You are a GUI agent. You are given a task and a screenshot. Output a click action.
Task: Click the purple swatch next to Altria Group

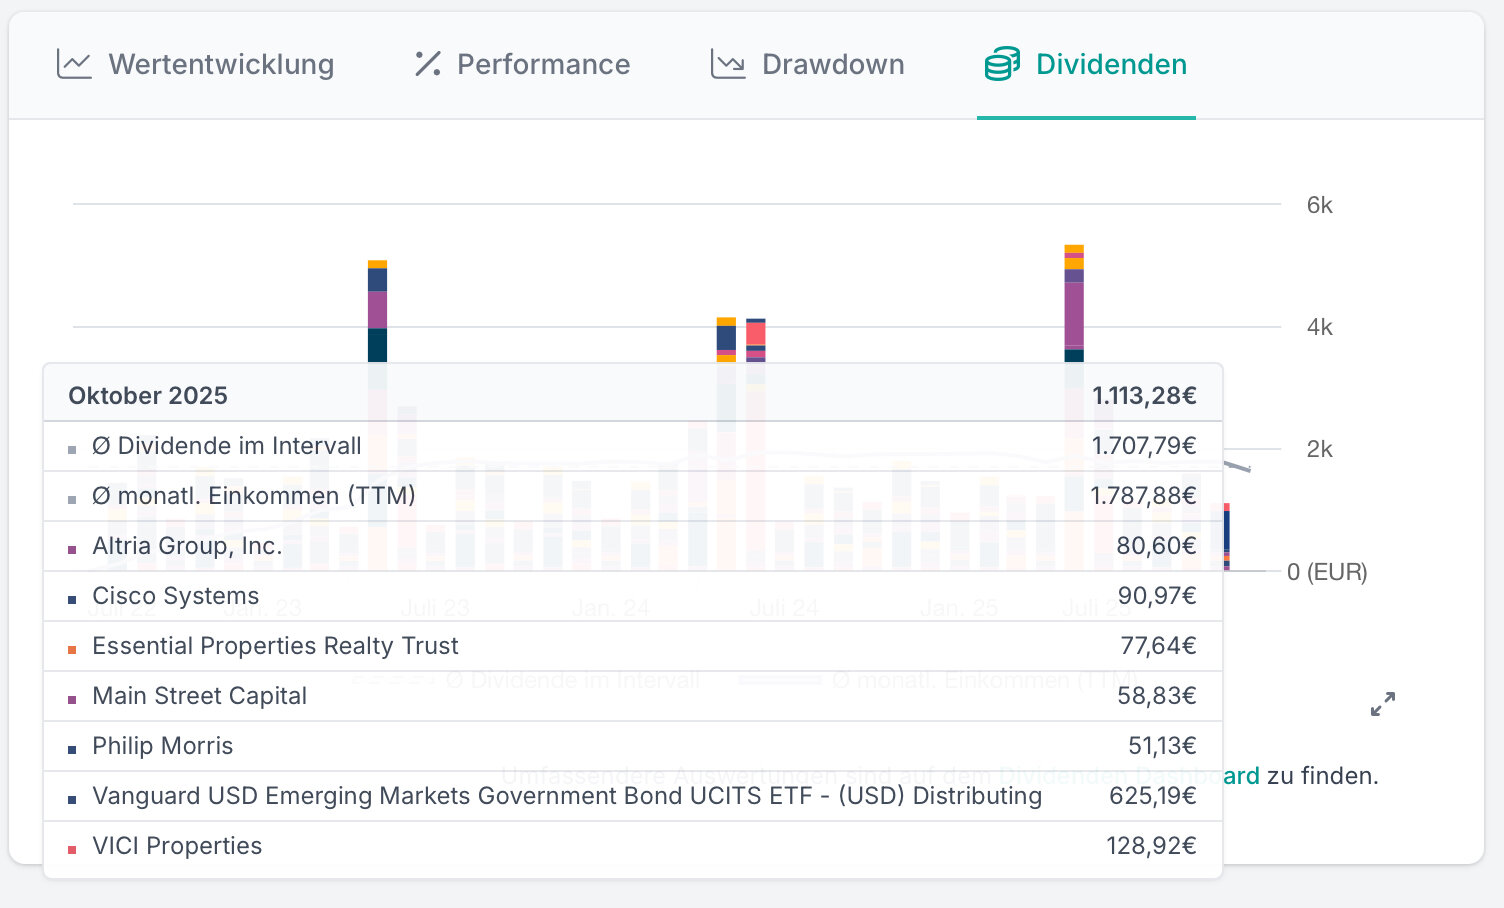point(72,550)
